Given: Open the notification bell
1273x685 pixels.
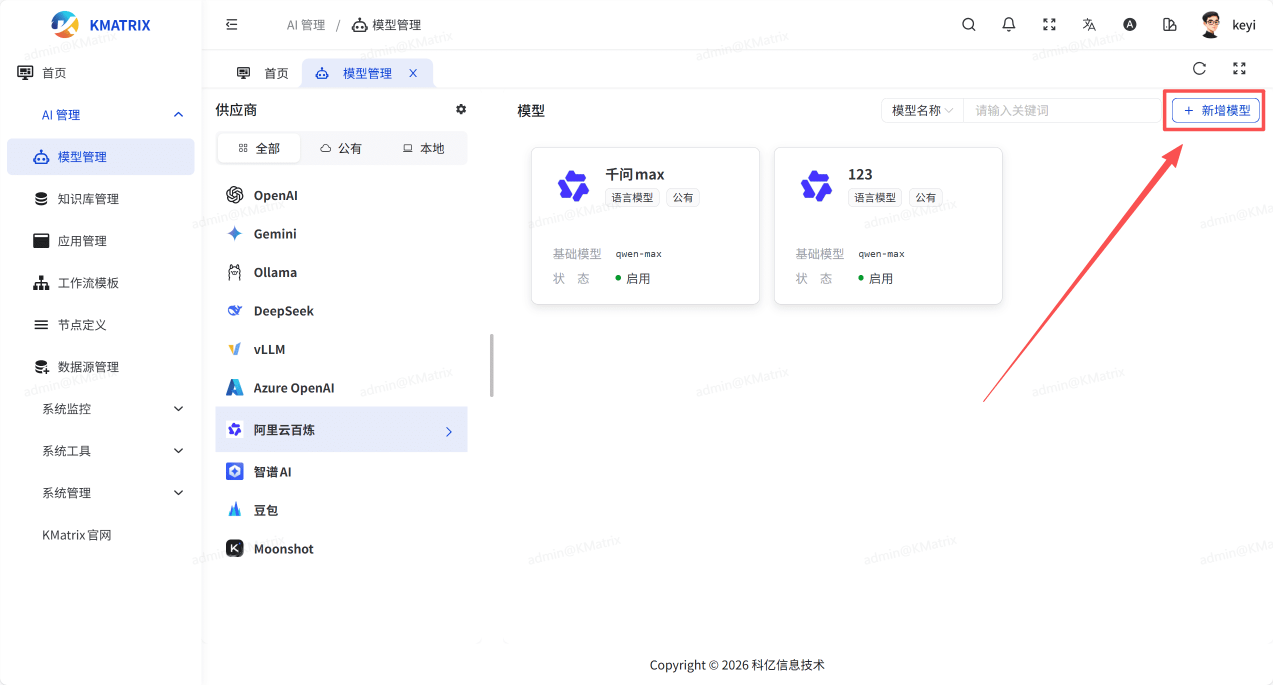Looking at the screenshot, I should (1009, 25).
